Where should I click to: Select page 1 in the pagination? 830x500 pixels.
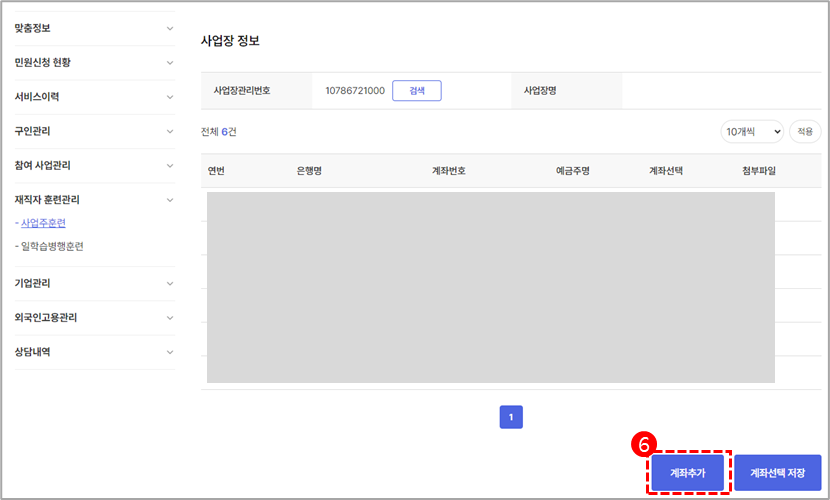click(511, 417)
